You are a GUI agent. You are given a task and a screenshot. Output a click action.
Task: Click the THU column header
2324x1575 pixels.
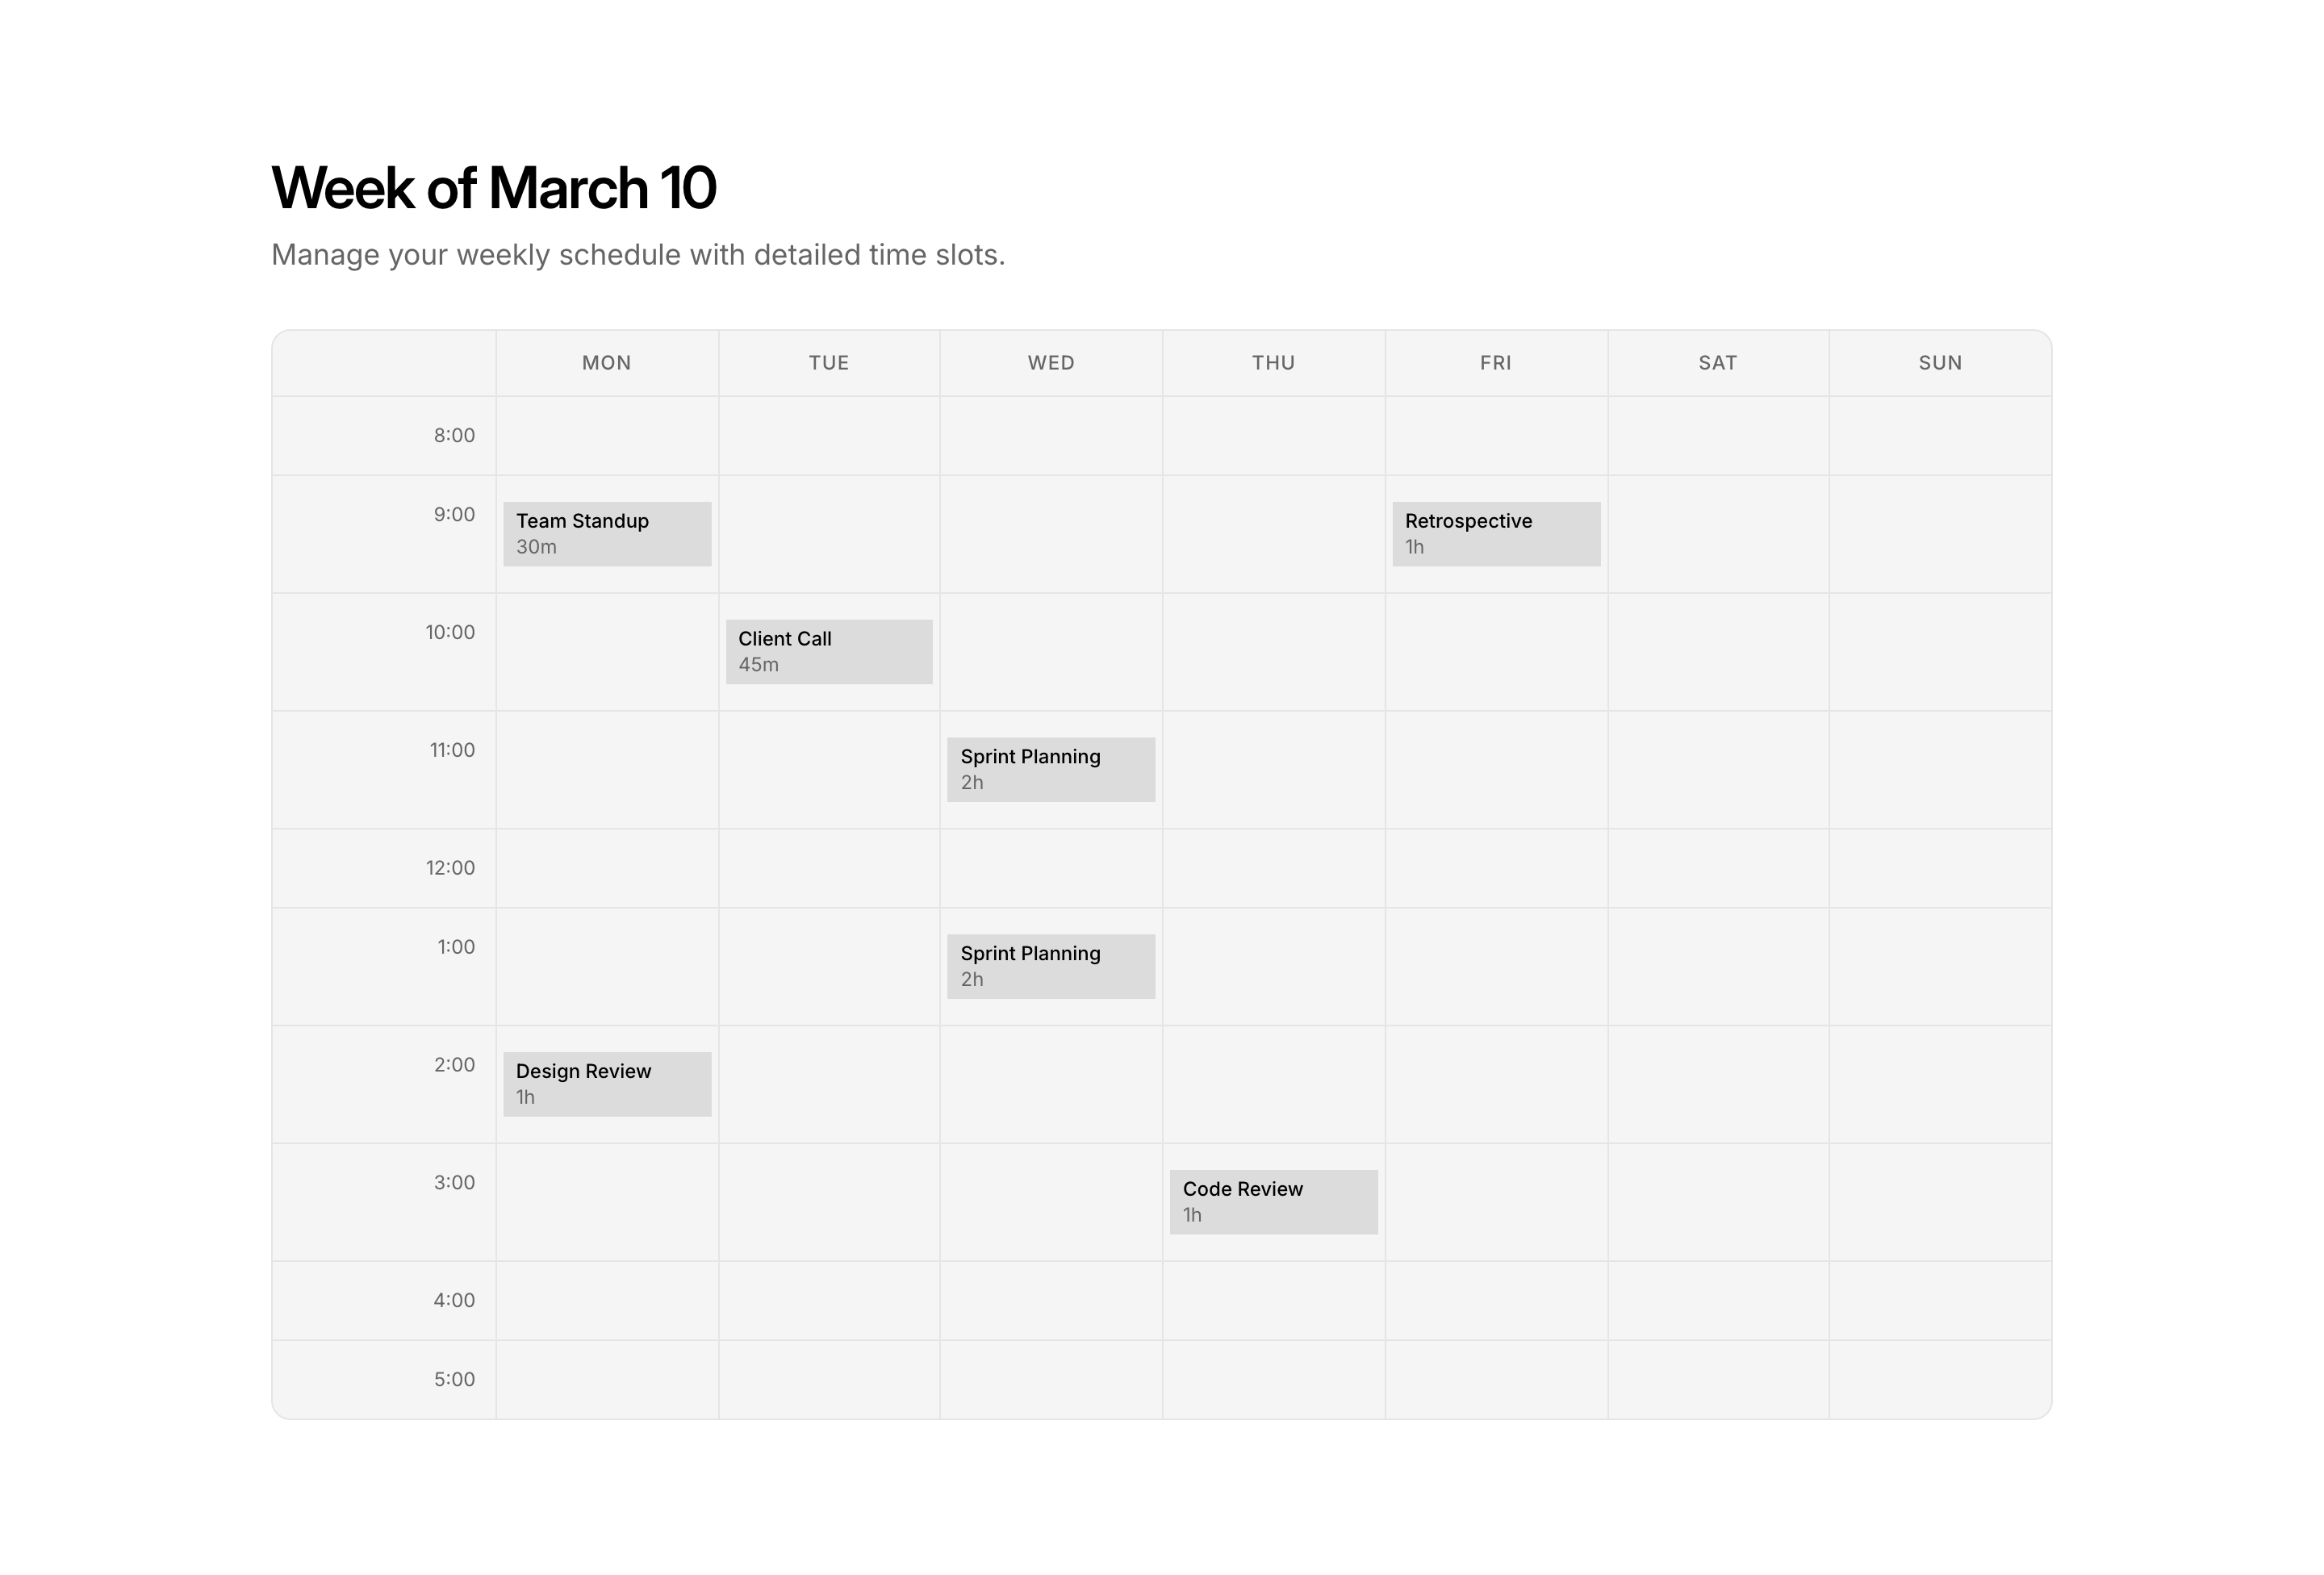pyautogui.click(x=1273, y=363)
